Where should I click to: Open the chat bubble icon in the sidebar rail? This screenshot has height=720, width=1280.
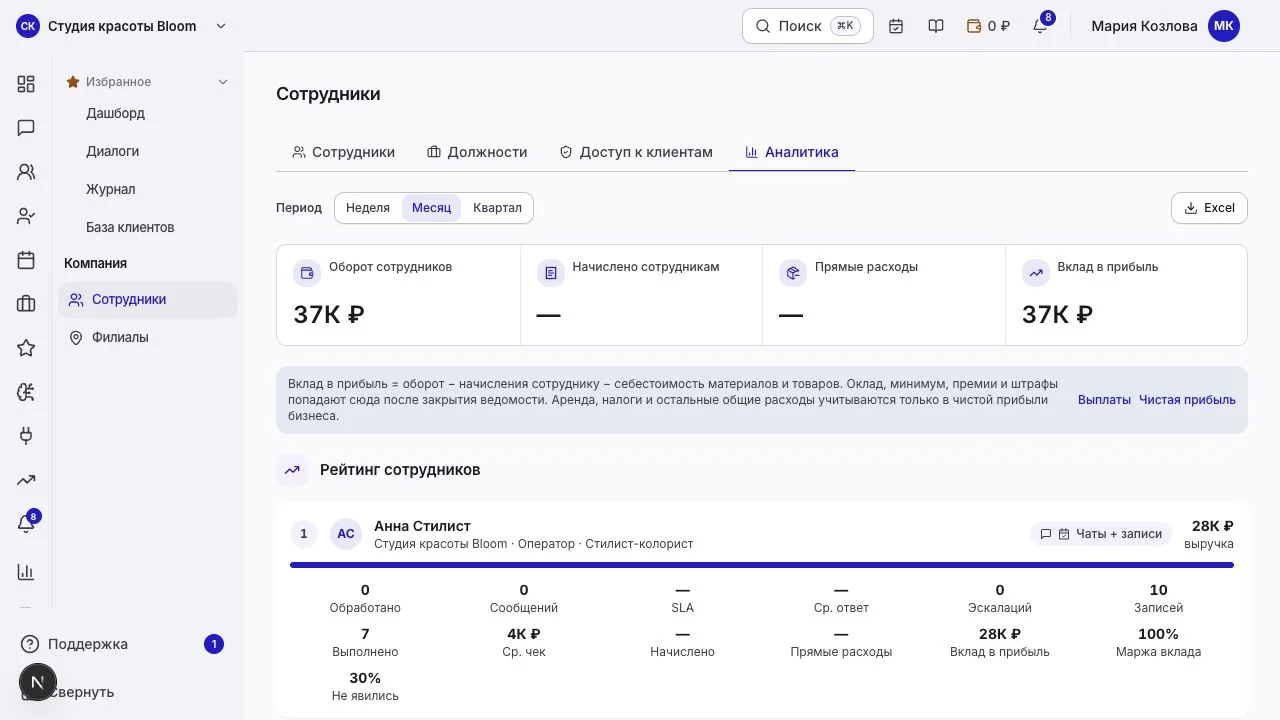[x=26, y=128]
